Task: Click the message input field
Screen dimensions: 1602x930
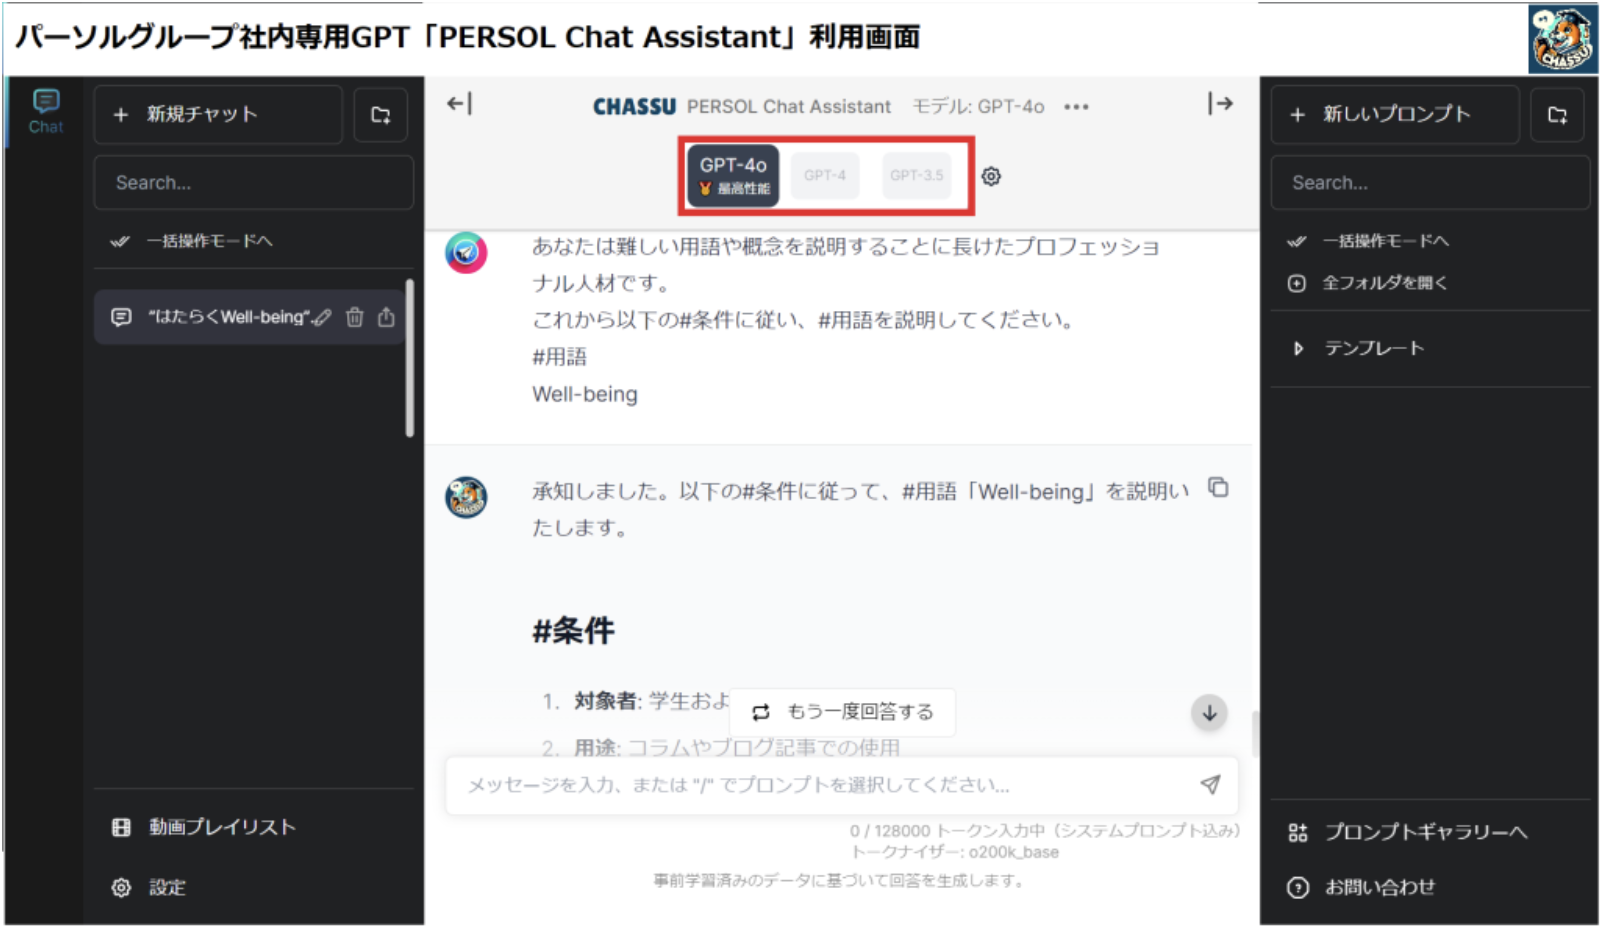Action: (x=820, y=785)
